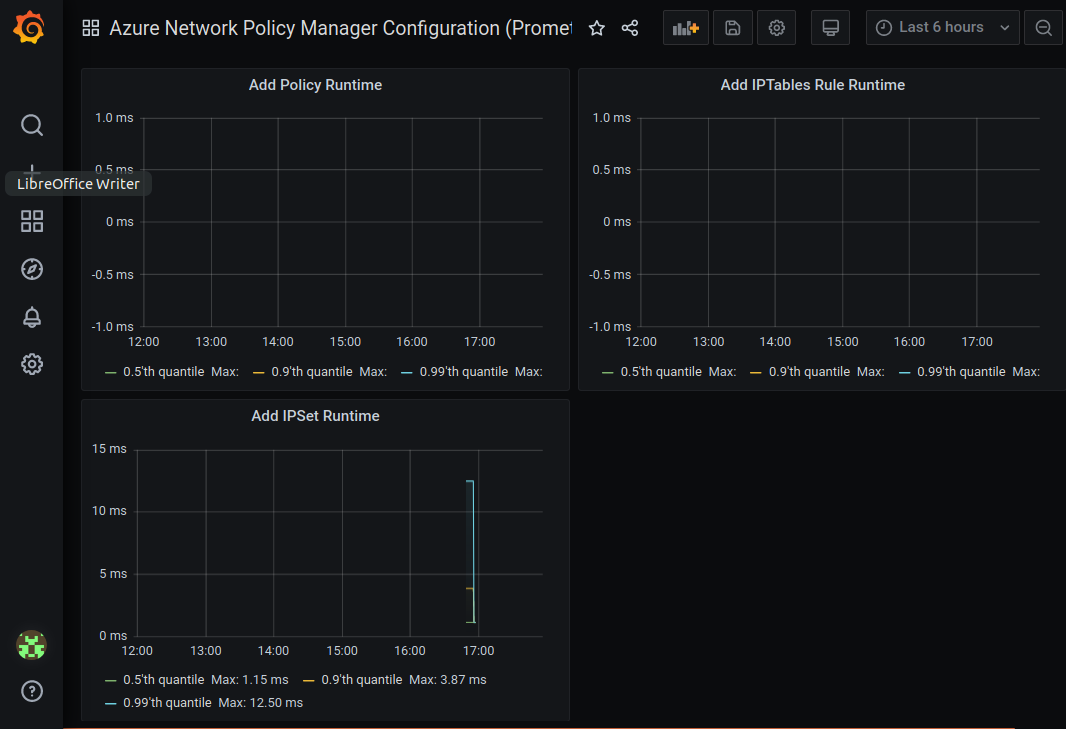Click the dashboard title Azure Network Policy Manager
Screen dimensions: 1066x729
[x=341, y=28]
